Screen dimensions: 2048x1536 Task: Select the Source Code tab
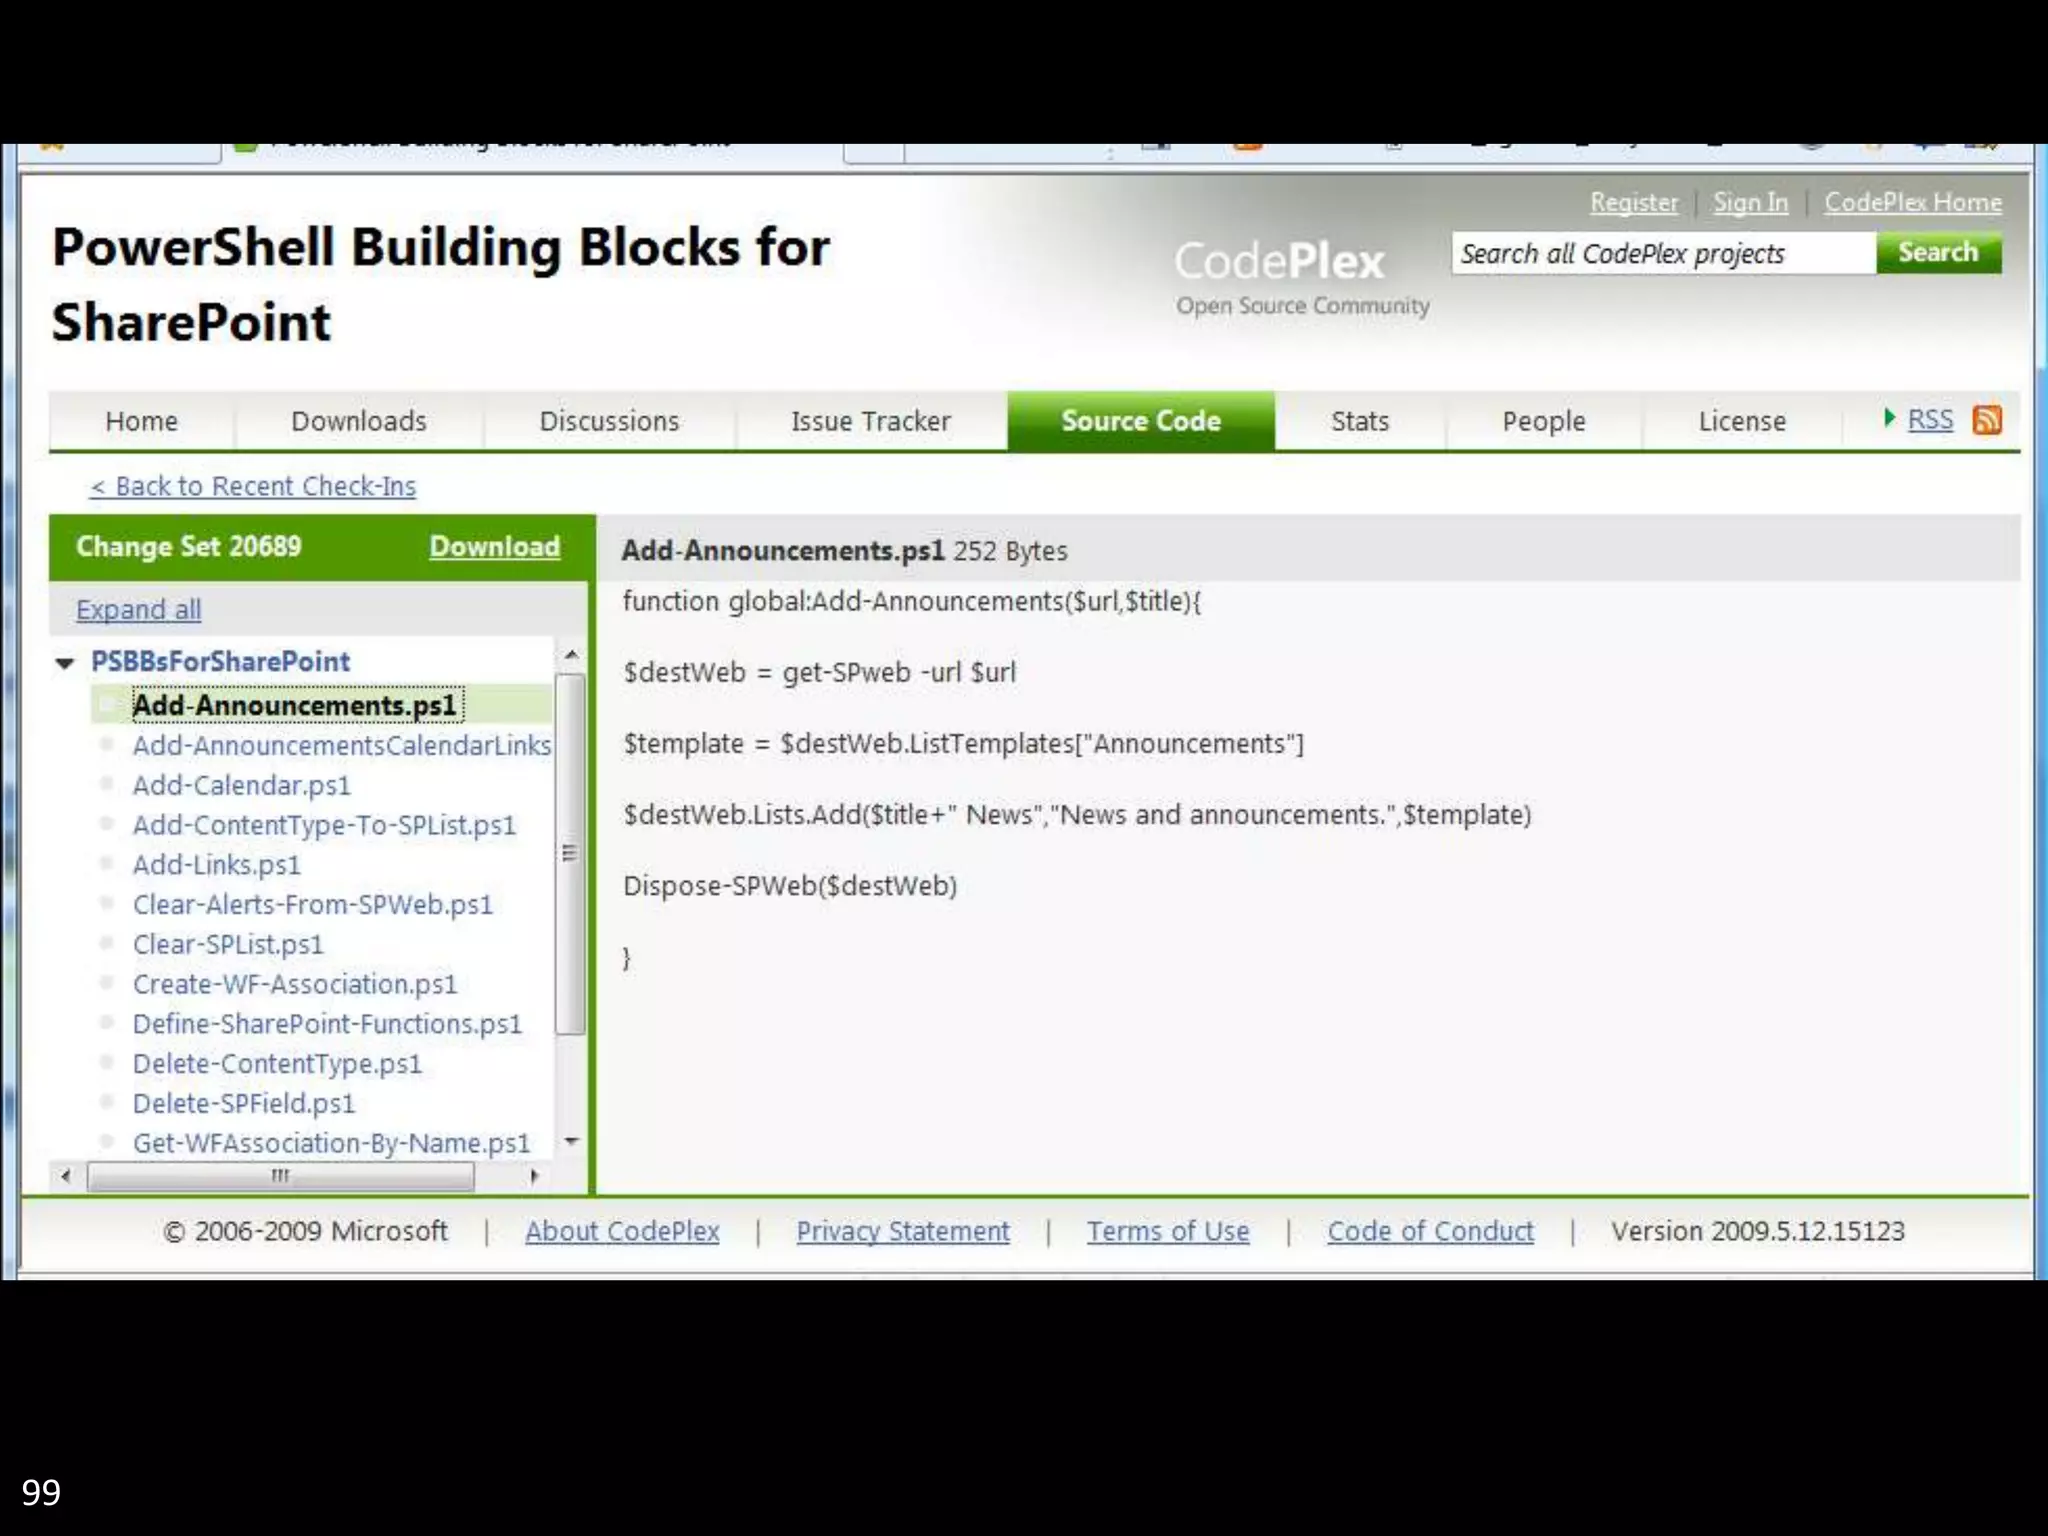pos(1141,421)
